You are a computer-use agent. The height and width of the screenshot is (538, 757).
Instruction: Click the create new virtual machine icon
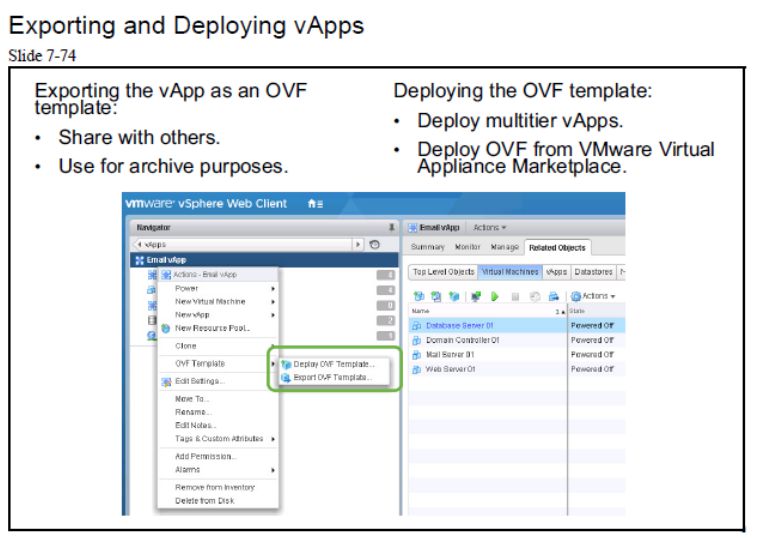click(418, 296)
